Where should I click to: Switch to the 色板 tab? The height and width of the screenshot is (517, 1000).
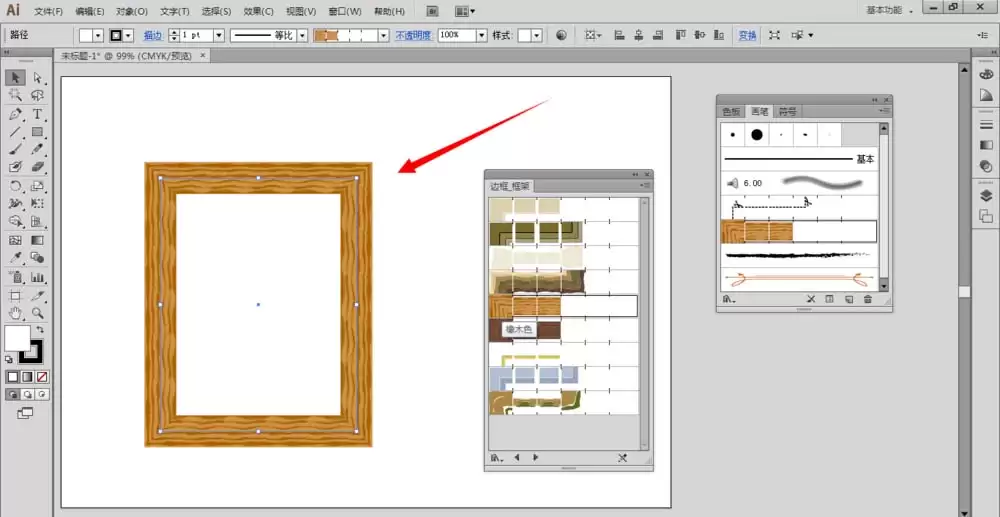pyautogui.click(x=731, y=112)
